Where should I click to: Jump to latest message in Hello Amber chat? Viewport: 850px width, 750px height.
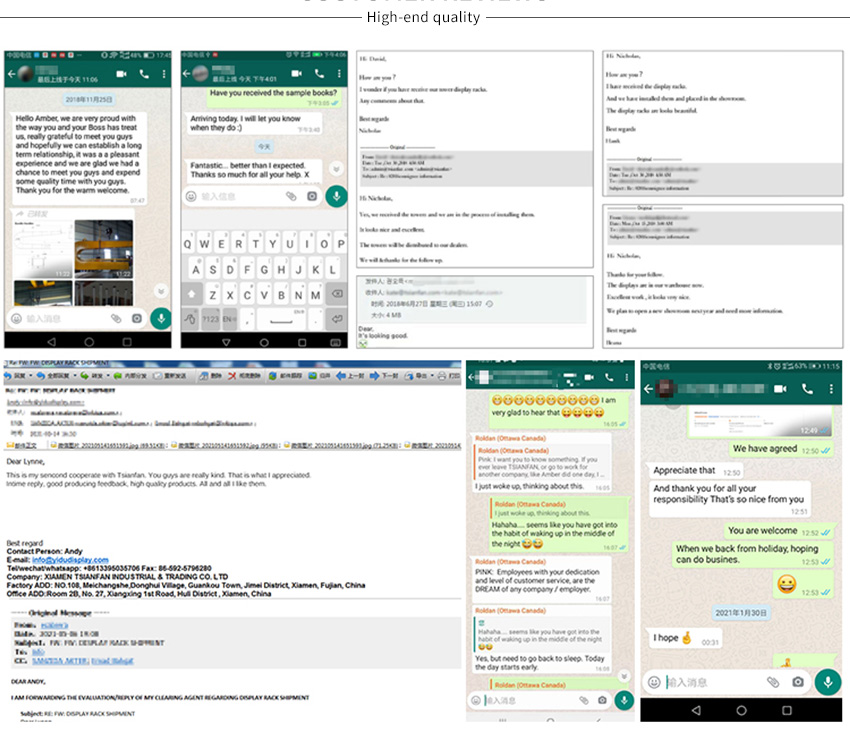161,291
